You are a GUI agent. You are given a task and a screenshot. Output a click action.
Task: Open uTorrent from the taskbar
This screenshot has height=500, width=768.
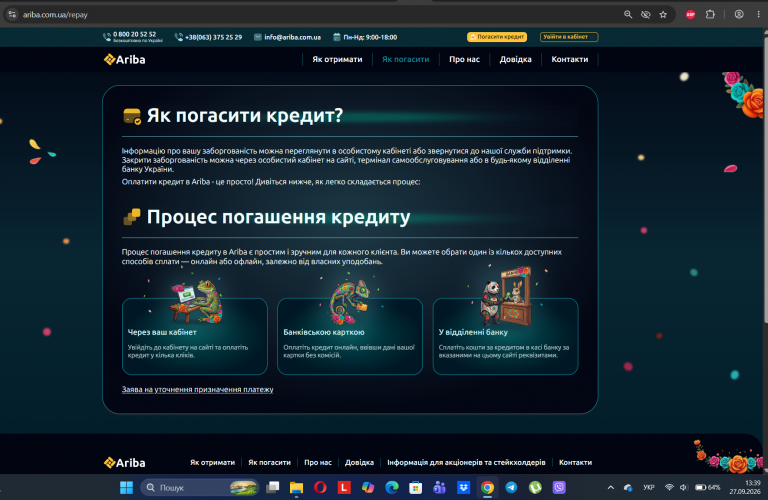tap(535, 488)
